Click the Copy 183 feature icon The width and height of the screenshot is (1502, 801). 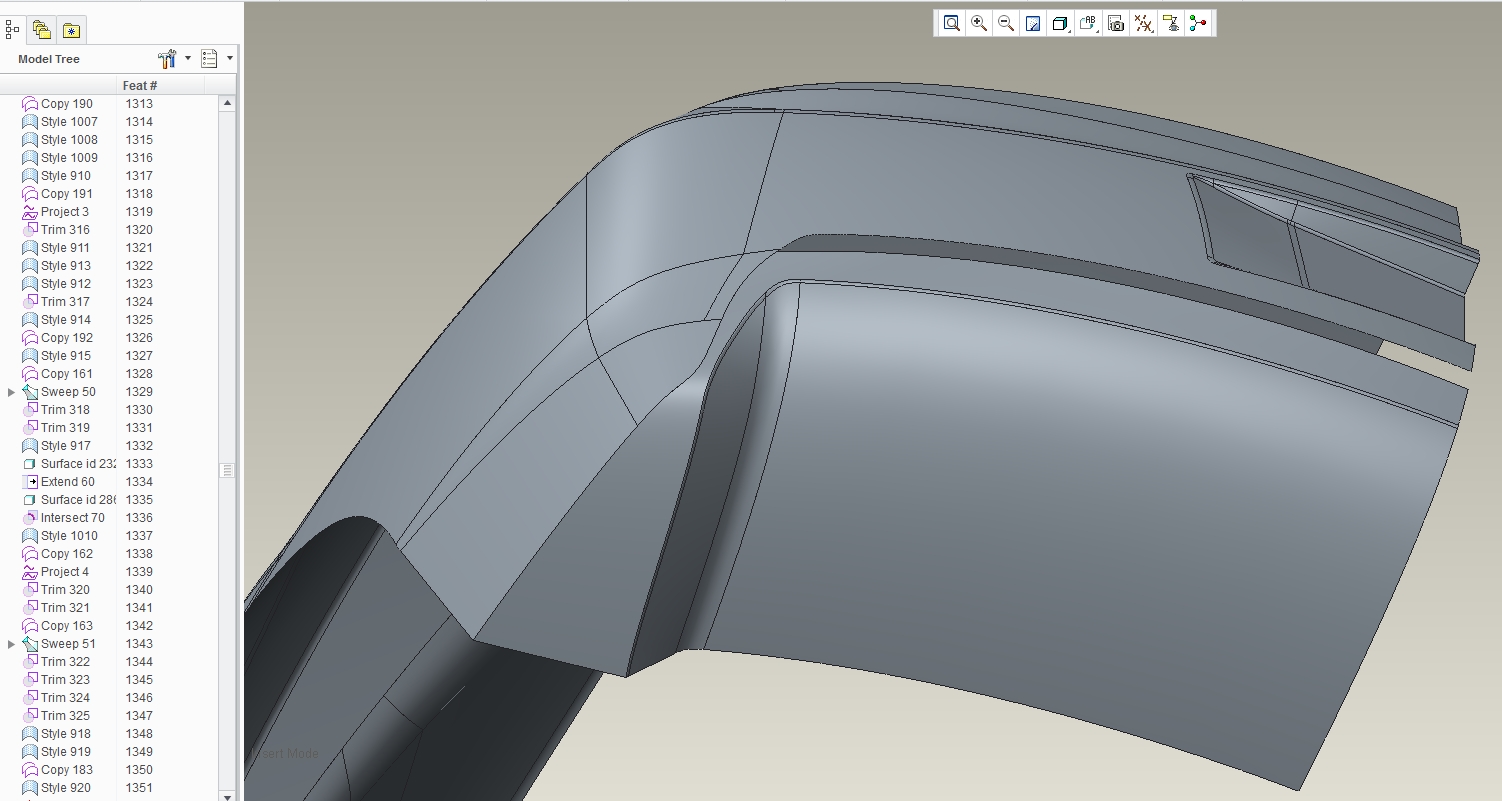[30, 770]
